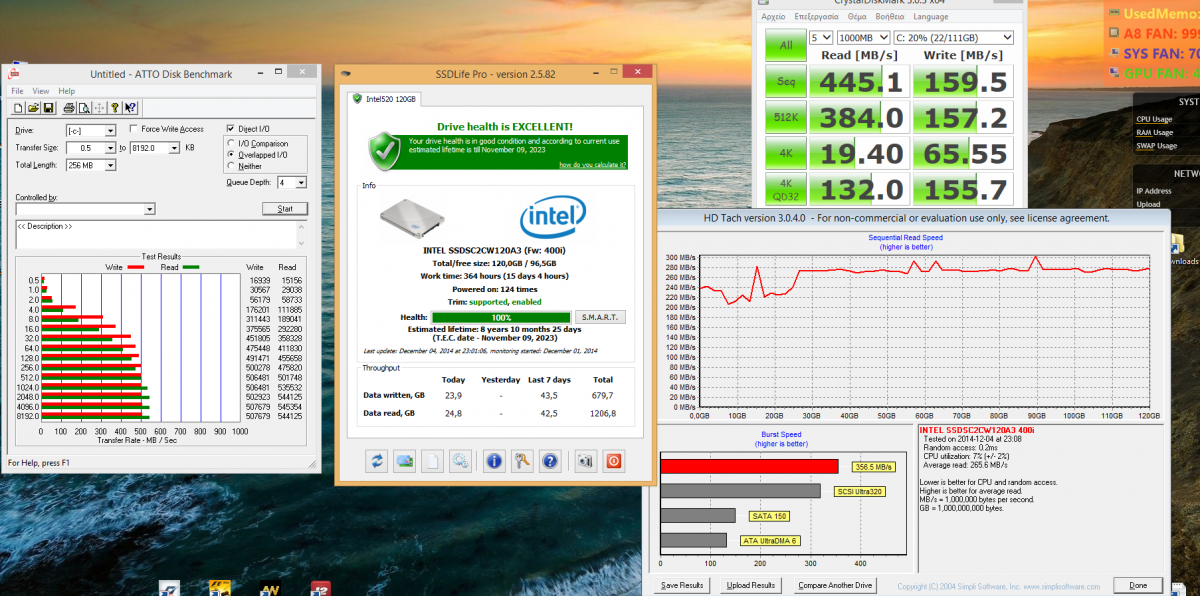Toggle Direct I/O checkbox in ATTO
Image resolution: width=1200 pixels, height=596 pixels.
pyautogui.click(x=230, y=129)
